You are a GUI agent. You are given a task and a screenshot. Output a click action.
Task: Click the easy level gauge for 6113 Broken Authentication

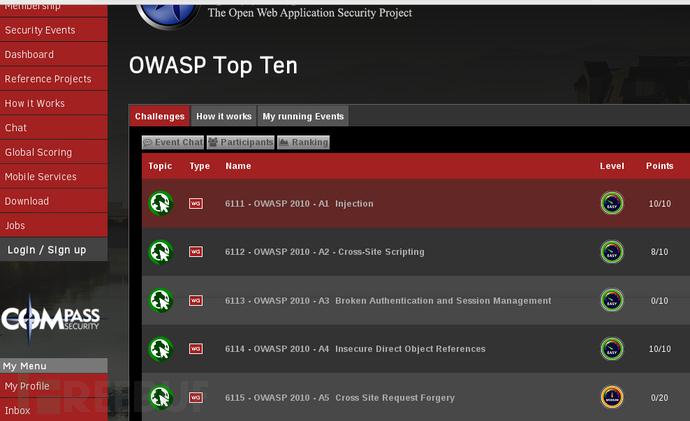[612, 300]
